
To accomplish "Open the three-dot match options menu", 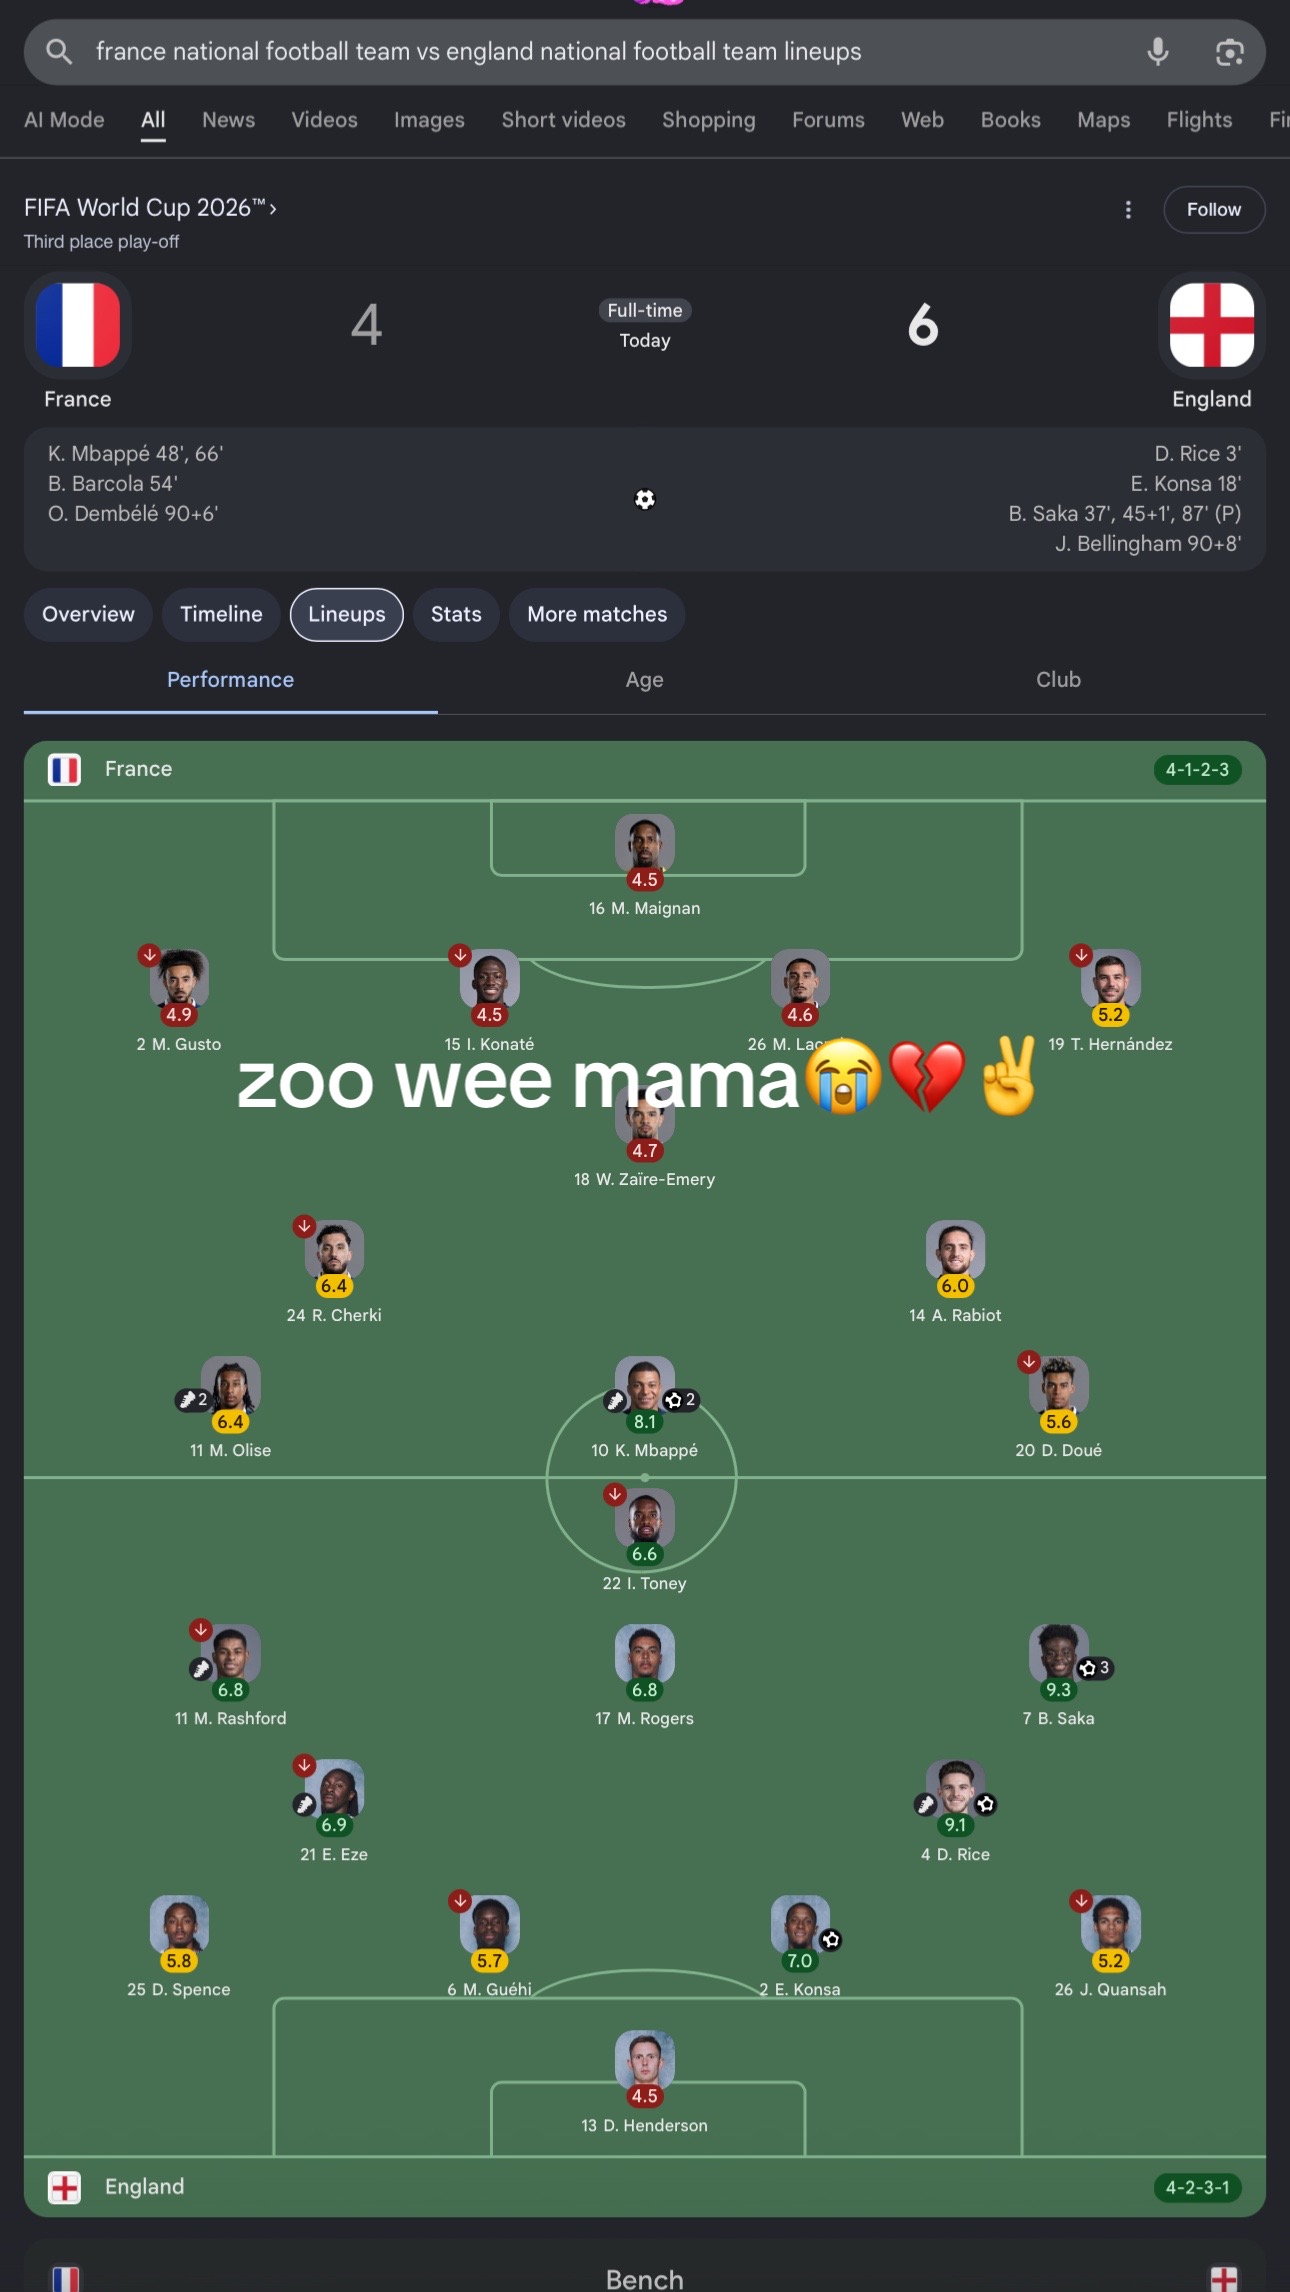I will click(1128, 209).
